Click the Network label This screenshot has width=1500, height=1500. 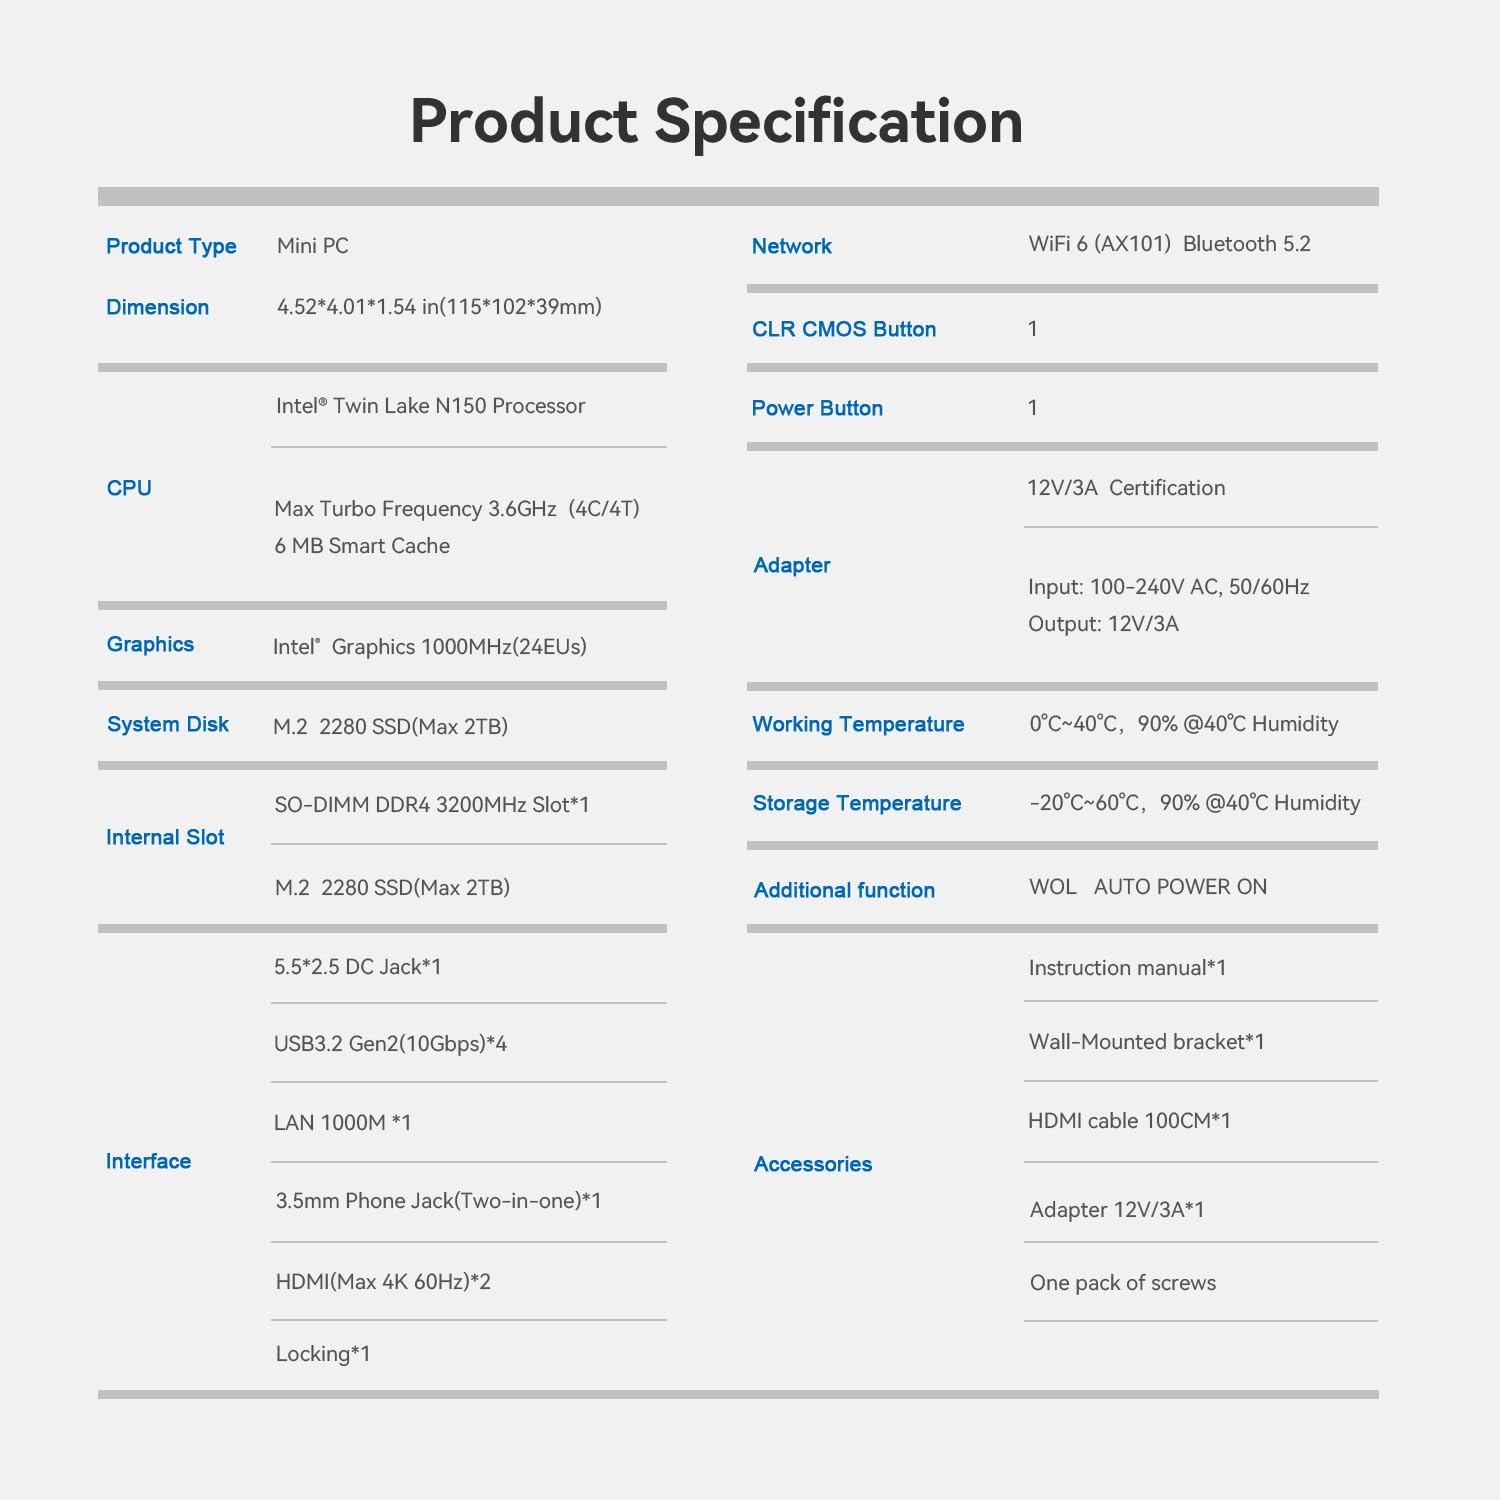791,246
